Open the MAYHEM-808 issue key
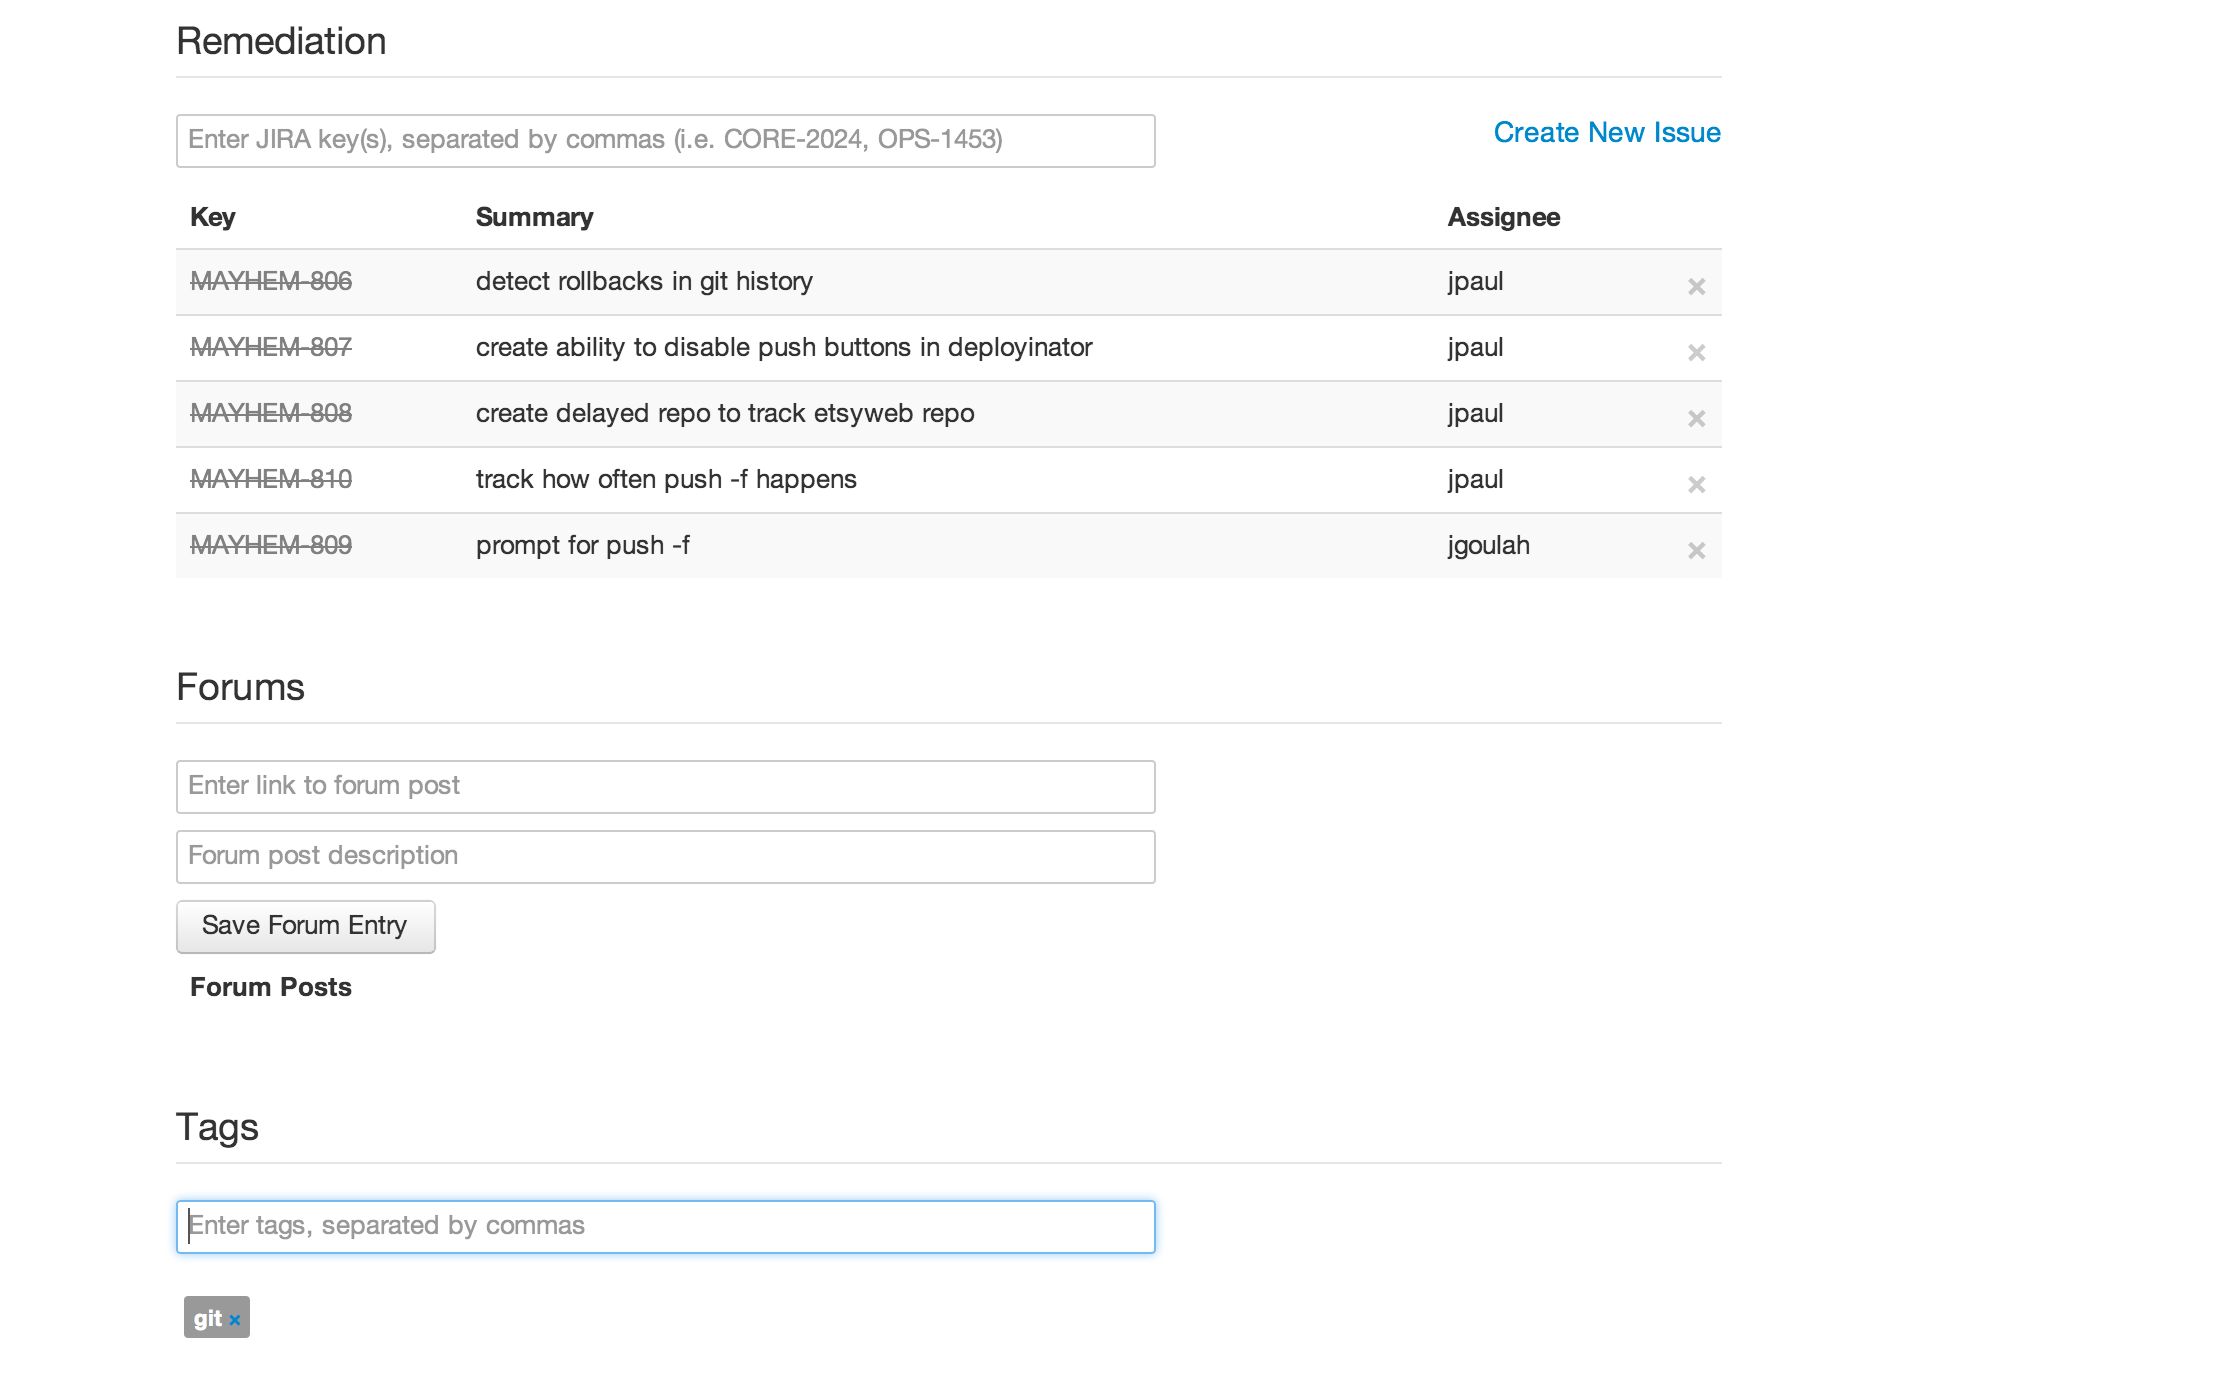This screenshot has width=2232, height=1386. tap(271, 414)
